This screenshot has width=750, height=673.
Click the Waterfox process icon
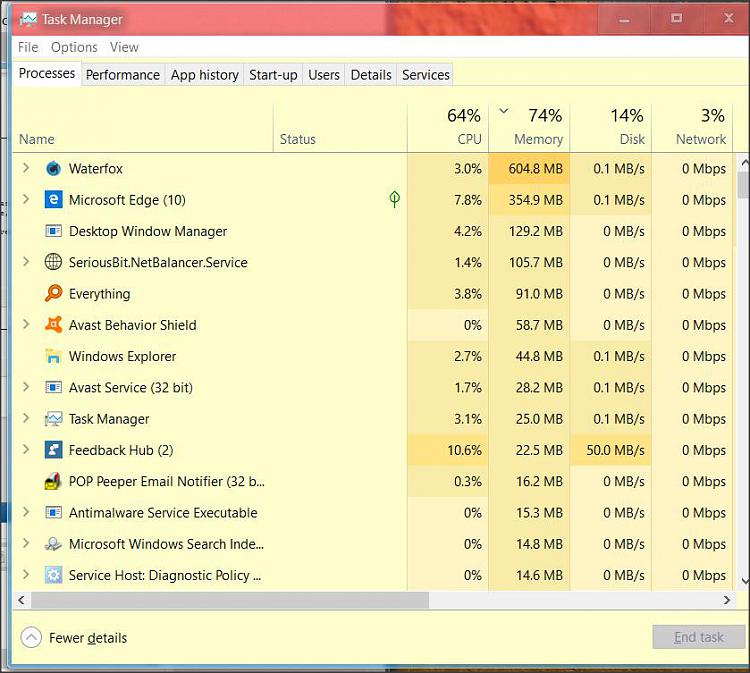[53, 168]
